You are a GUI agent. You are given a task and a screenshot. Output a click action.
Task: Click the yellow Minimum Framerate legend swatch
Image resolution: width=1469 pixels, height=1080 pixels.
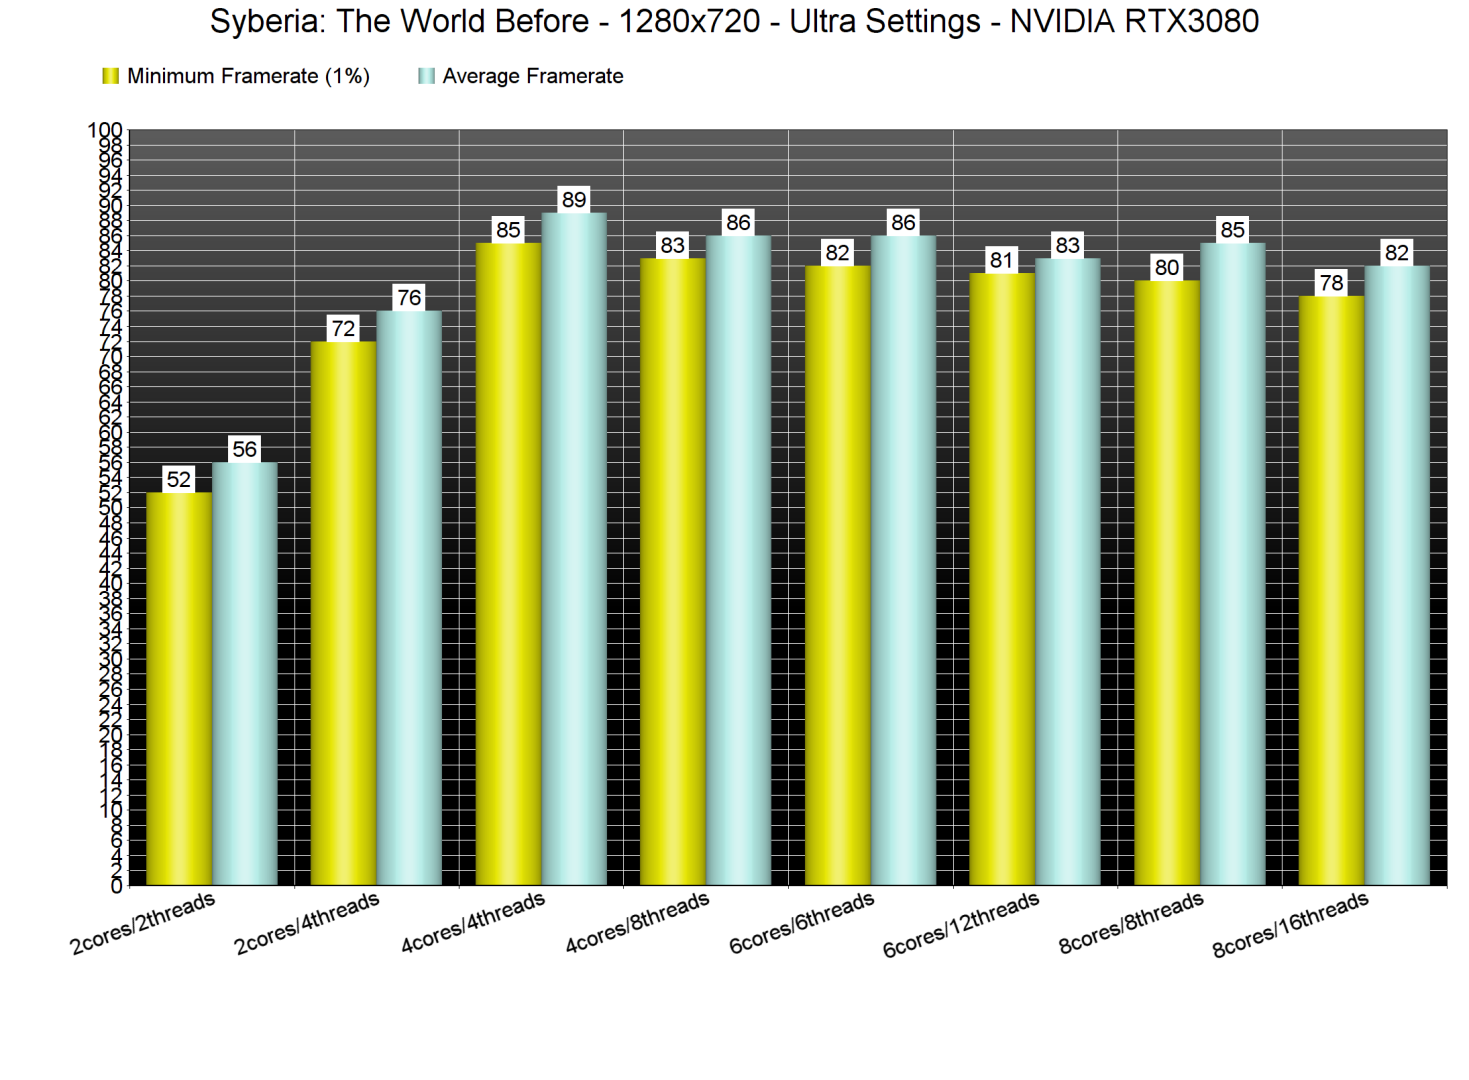pos(110,76)
